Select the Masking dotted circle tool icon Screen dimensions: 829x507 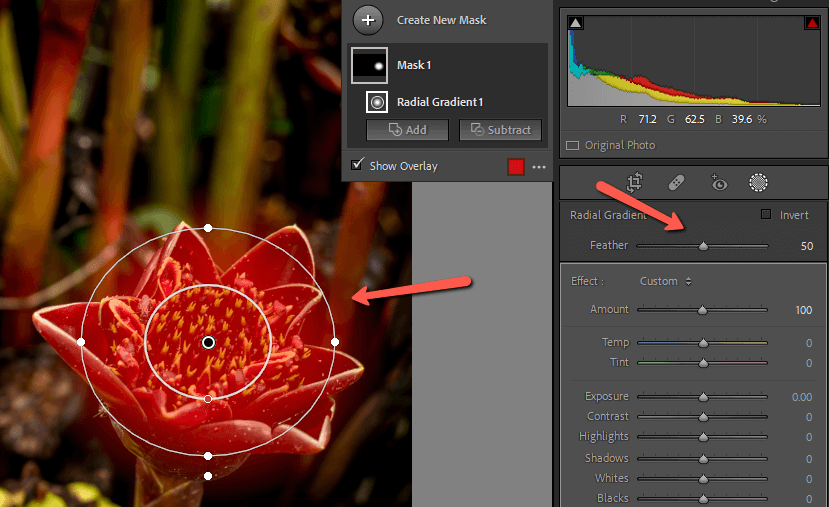[x=758, y=182]
